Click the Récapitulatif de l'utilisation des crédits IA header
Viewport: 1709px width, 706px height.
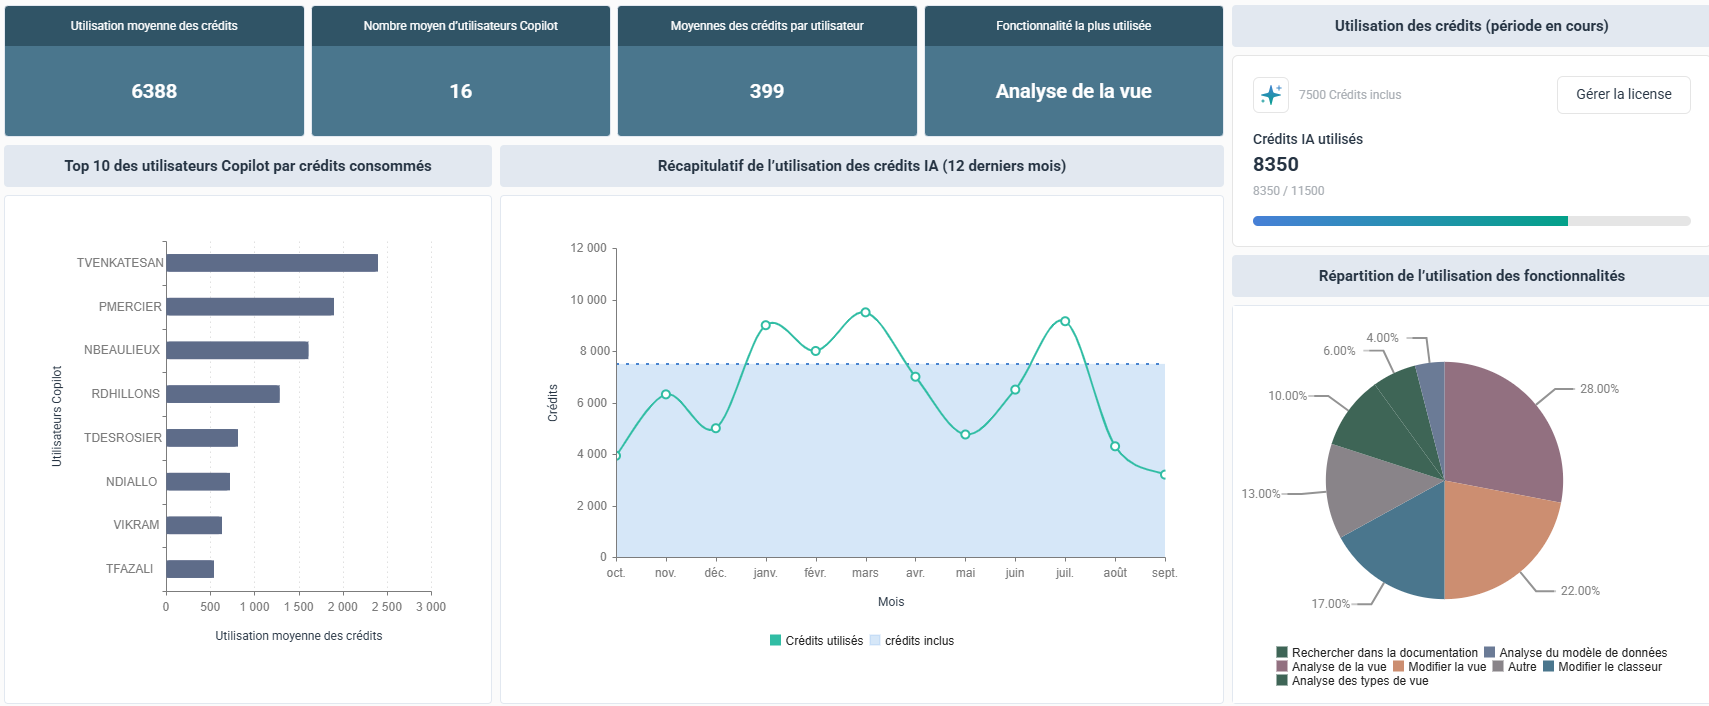click(x=862, y=166)
